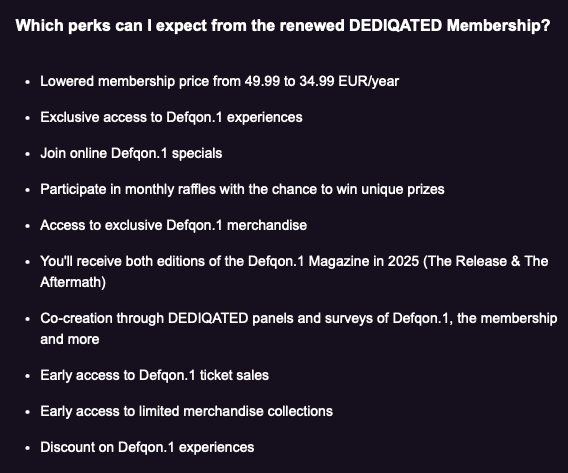Click the bullet before Join online specials

(28, 154)
